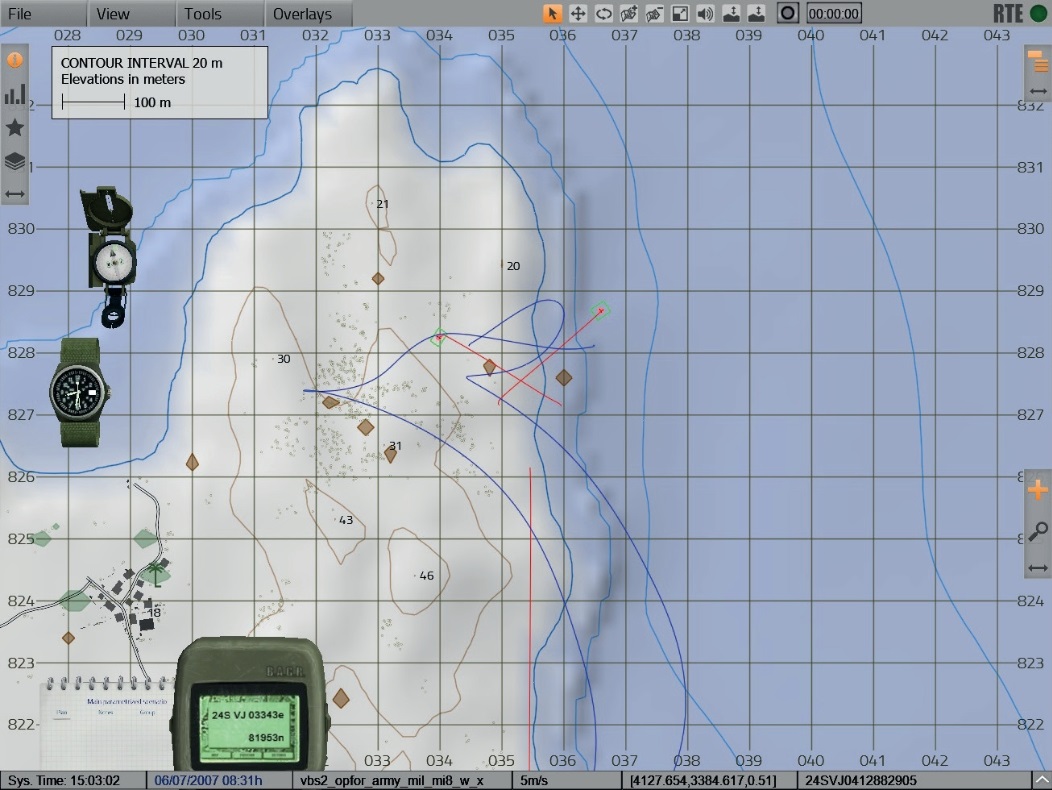The height and width of the screenshot is (790, 1052).
Task: Click the magnifier search icon
Action: pos(1037,532)
